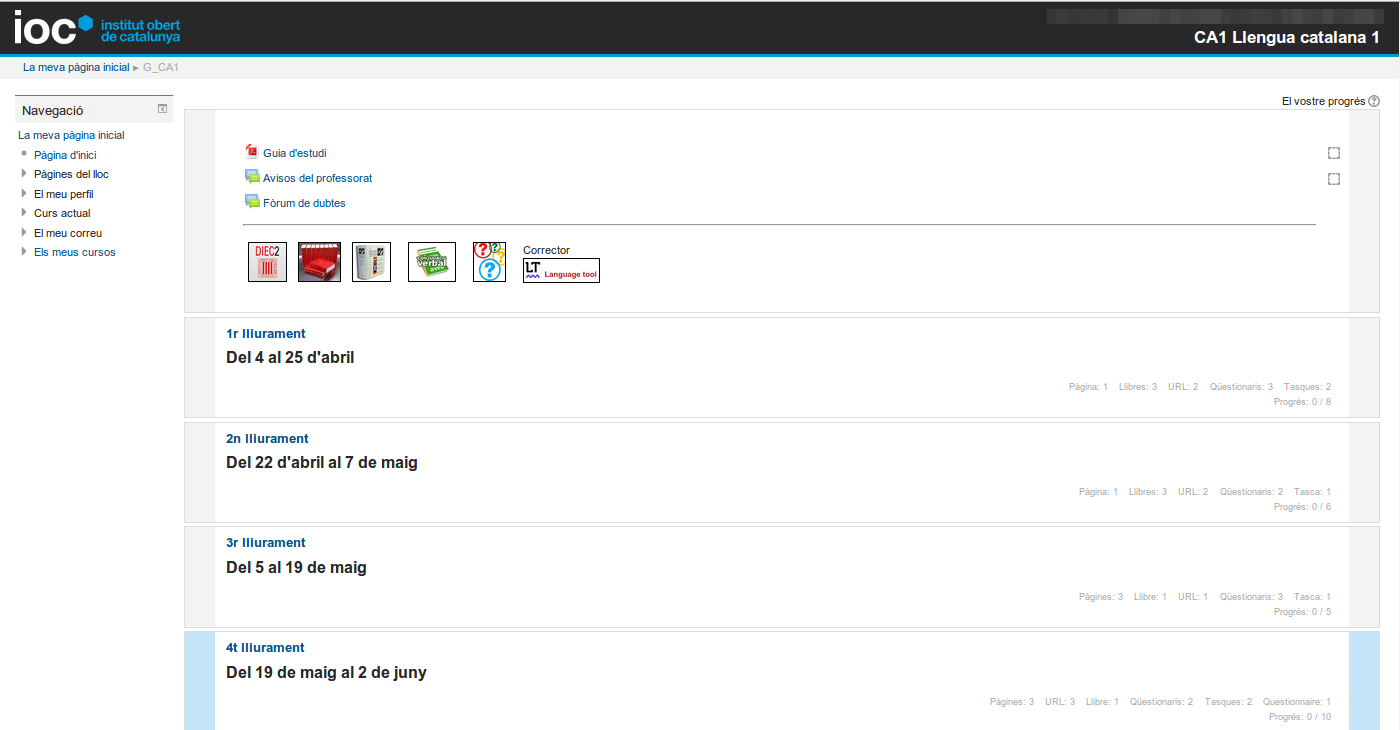The image size is (1400, 730).
Task: Open the 1r lliurament section link
Action: click(x=266, y=334)
